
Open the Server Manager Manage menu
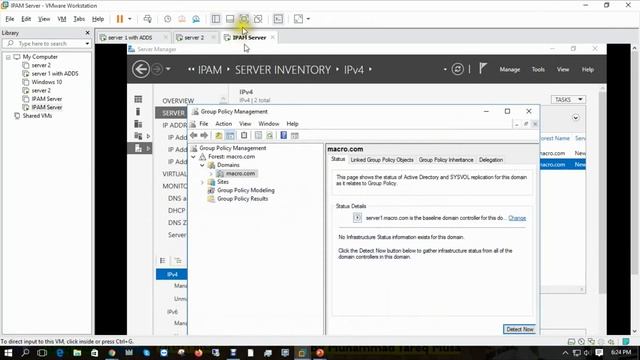(x=510, y=70)
